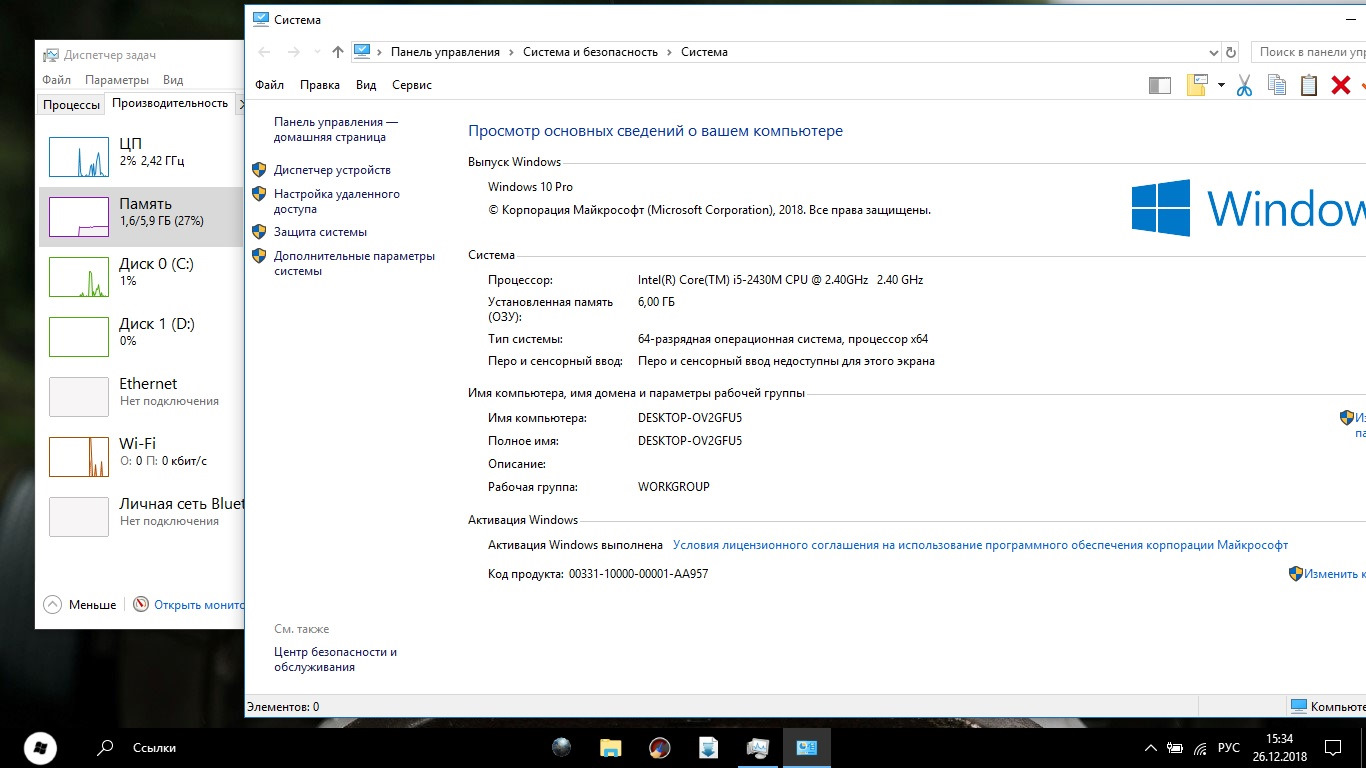Image resolution: width=1366 pixels, height=768 pixels.
Task: Open Центр безопасности и обслуживания link
Action: point(335,659)
